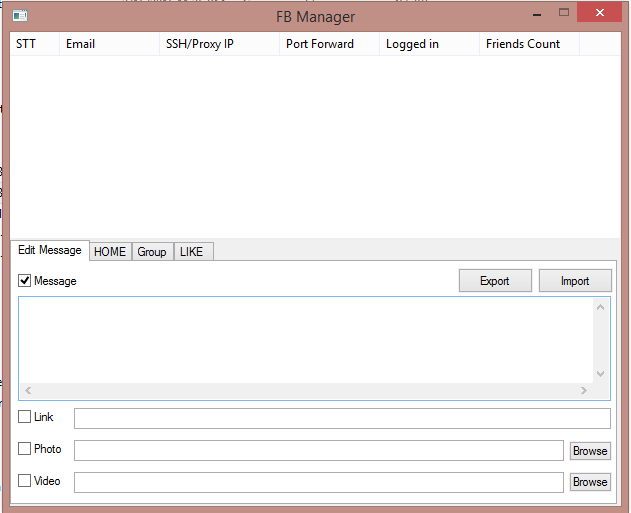Click the Logged in column header
Viewport: 631px width, 513px height.
coord(429,43)
